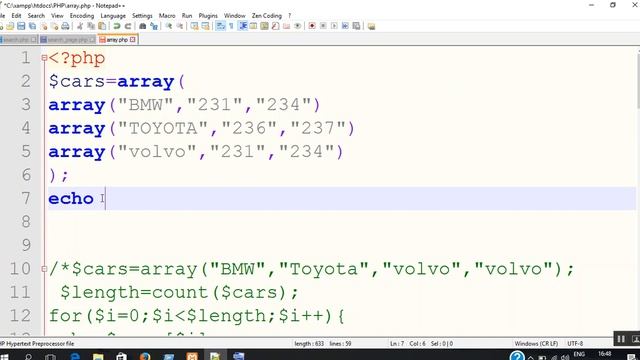The height and width of the screenshot is (360, 640).
Task: Click the ENG language indicator in tray
Action: pos(579,354)
